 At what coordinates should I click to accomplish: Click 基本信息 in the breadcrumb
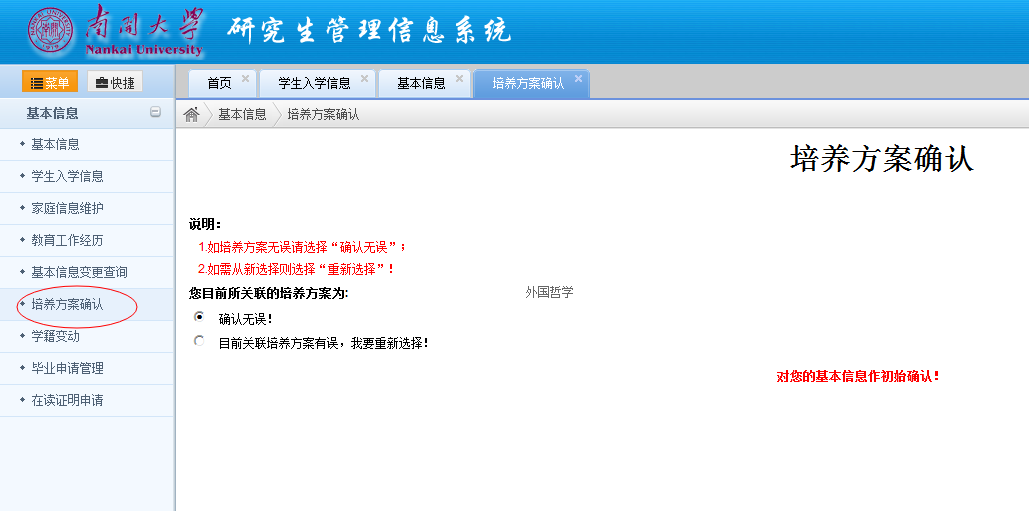click(242, 115)
